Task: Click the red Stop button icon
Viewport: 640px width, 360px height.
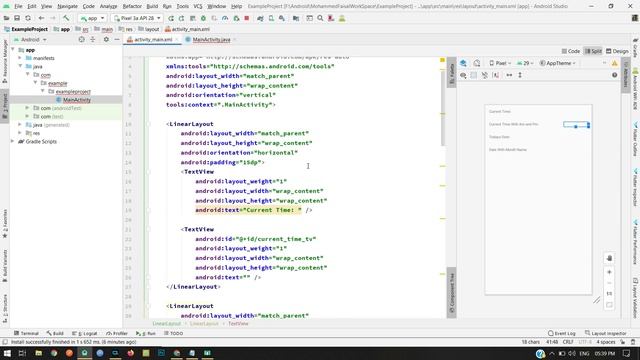Action: (247, 18)
